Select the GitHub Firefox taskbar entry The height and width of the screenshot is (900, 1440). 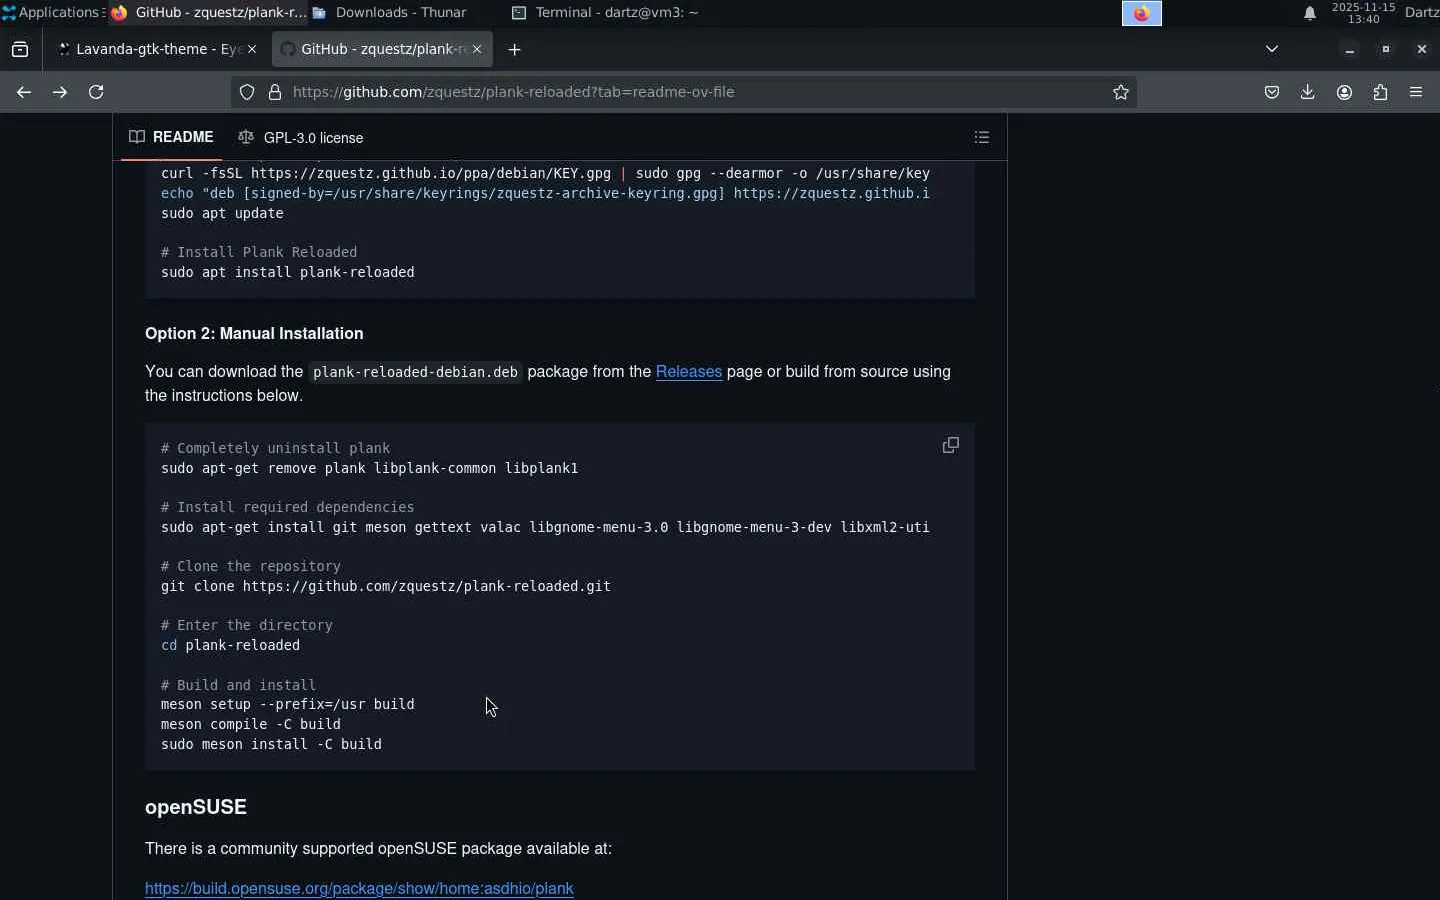(208, 12)
